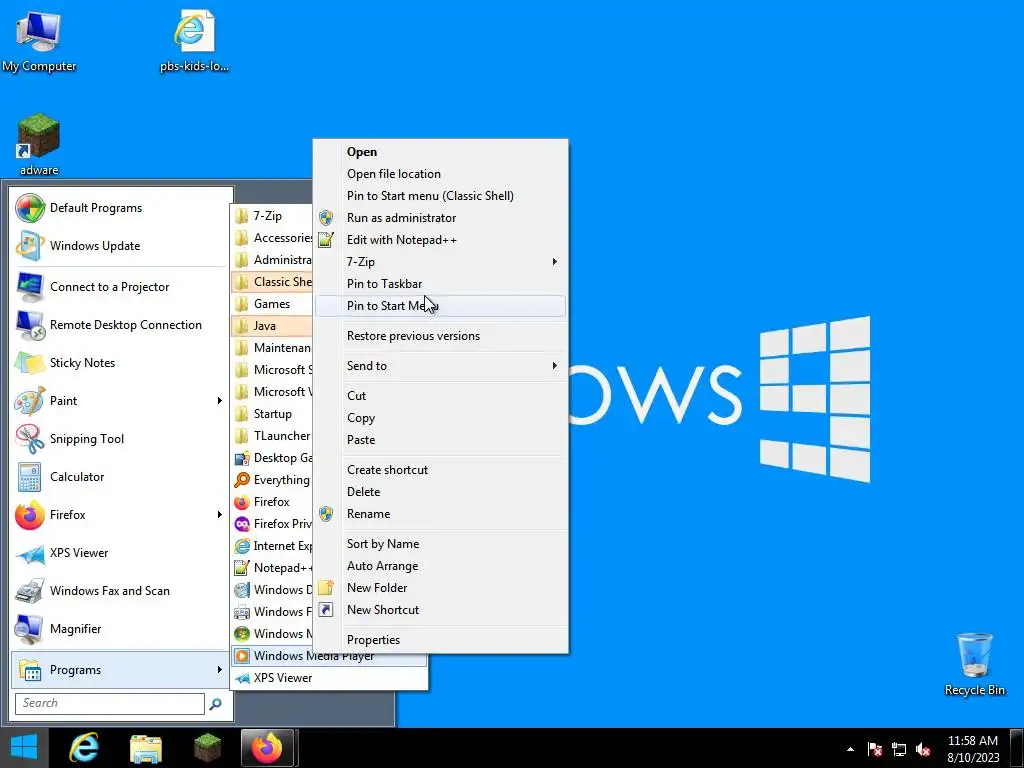Screen dimensions: 1024x768
Task: Click the Windows Start button
Action: click(24, 747)
